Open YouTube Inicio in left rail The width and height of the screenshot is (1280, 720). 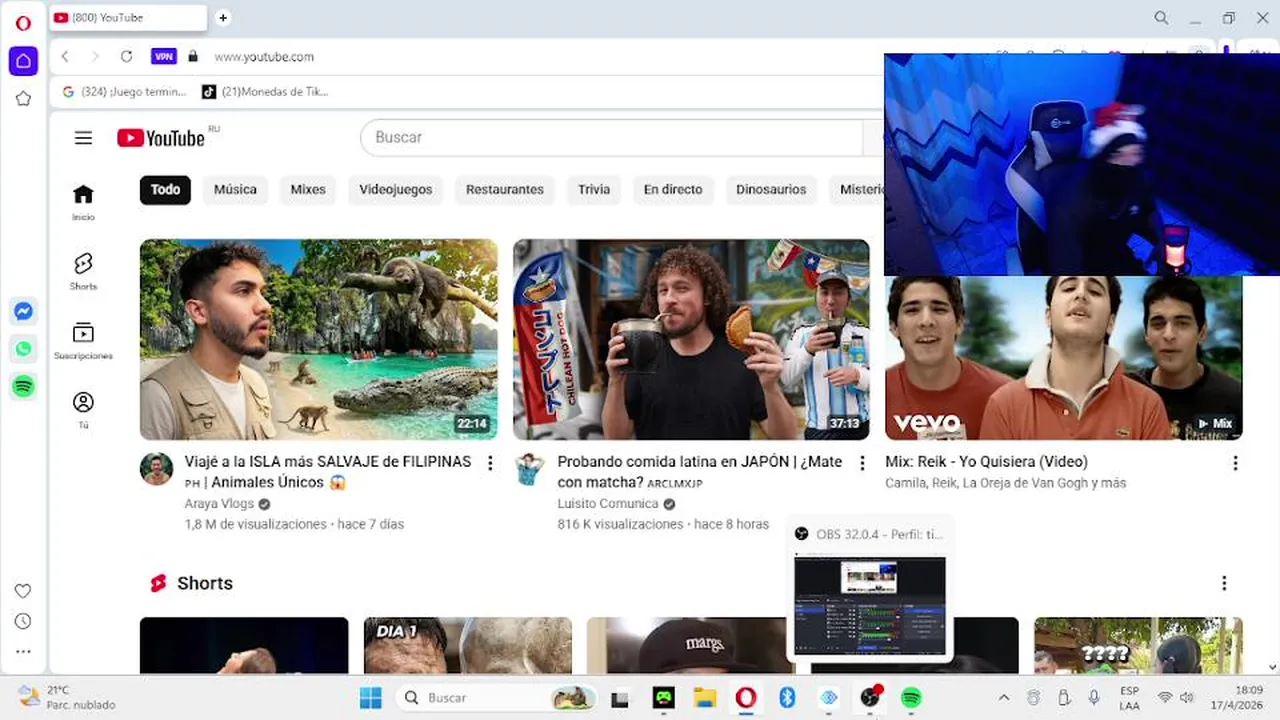83,202
